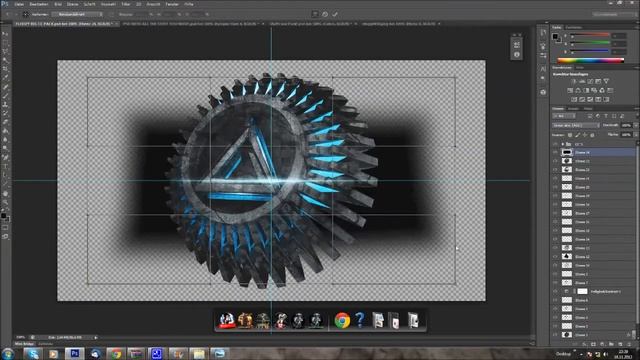
Task: Toggle lock all icon in Fixieren row
Action: [592, 135]
